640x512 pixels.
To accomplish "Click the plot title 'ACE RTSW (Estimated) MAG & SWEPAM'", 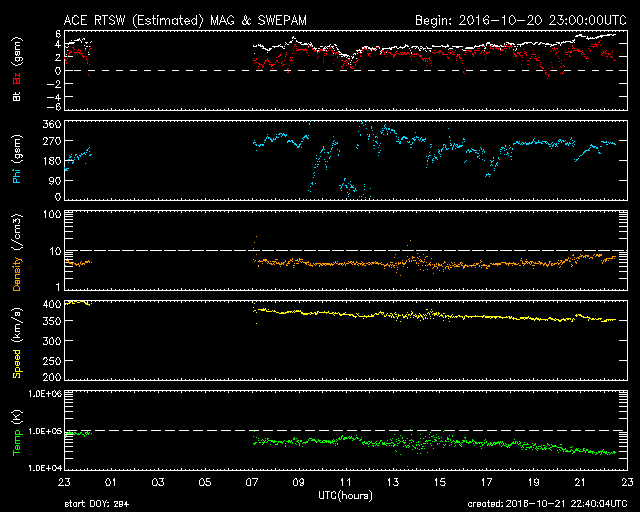I will click(x=185, y=20).
